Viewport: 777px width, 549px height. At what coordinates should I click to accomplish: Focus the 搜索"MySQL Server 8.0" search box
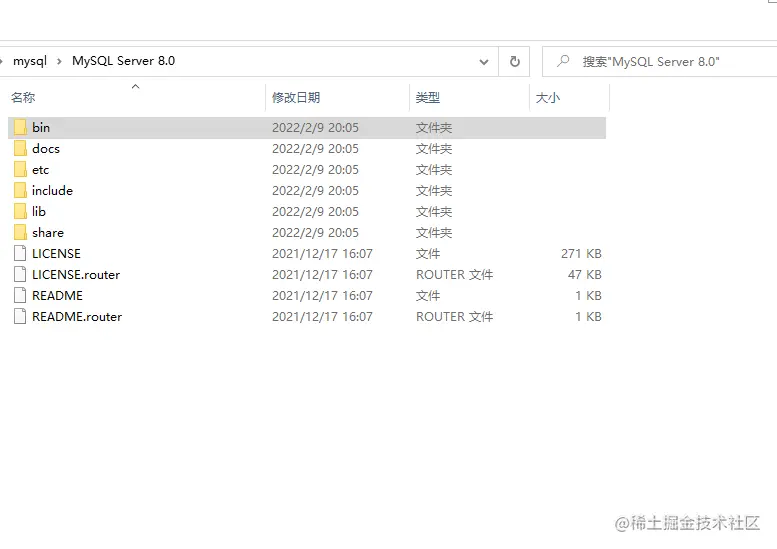pos(660,61)
